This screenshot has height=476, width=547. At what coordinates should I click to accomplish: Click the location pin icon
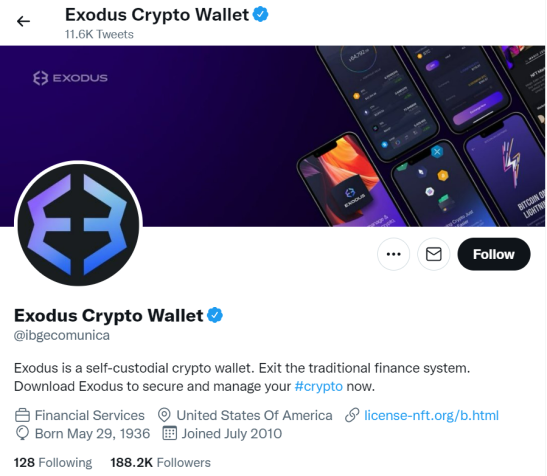(x=164, y=415)
